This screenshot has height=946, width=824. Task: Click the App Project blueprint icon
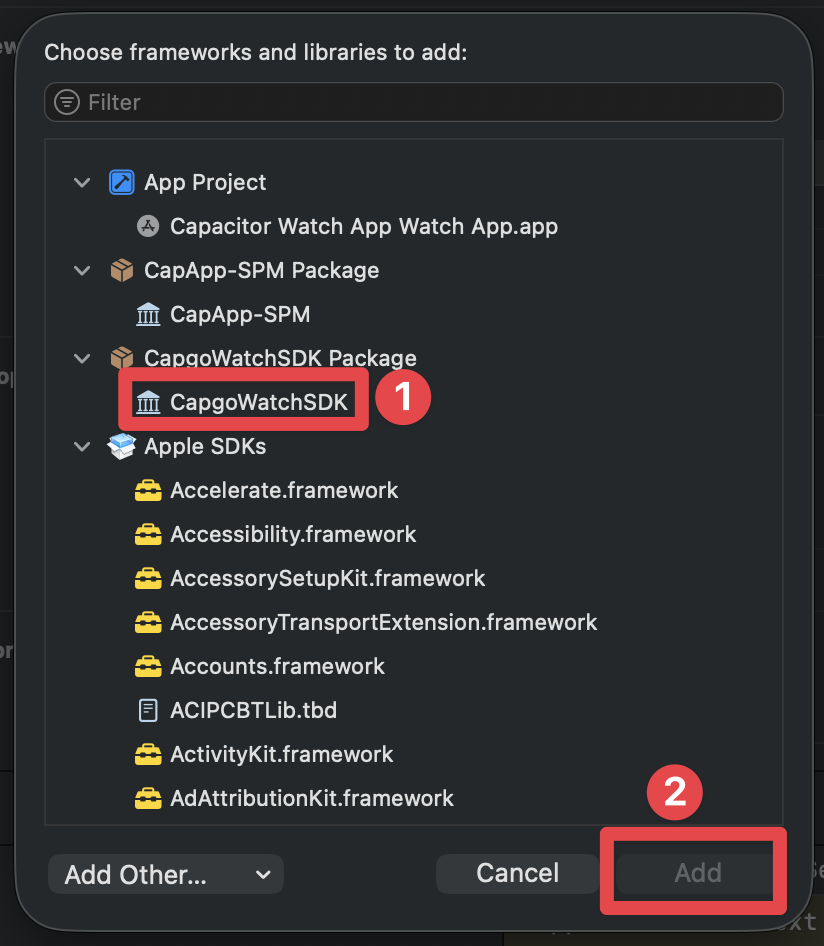click(122, 182)
